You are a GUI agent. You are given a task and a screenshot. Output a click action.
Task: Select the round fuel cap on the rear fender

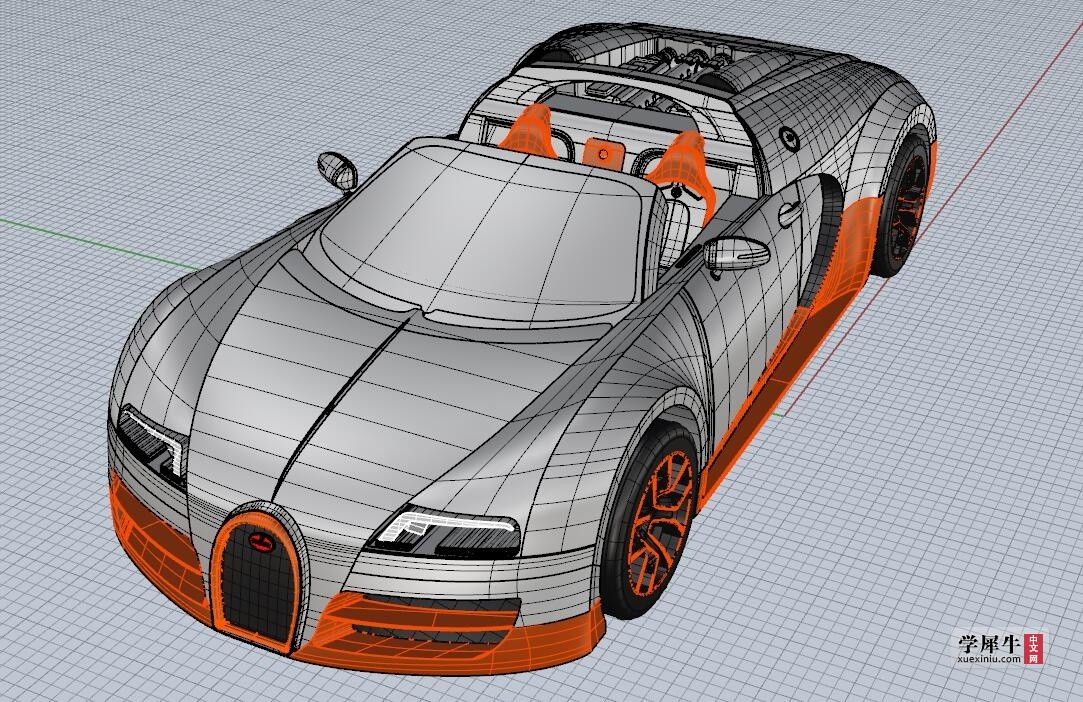[x=788, y=137]
